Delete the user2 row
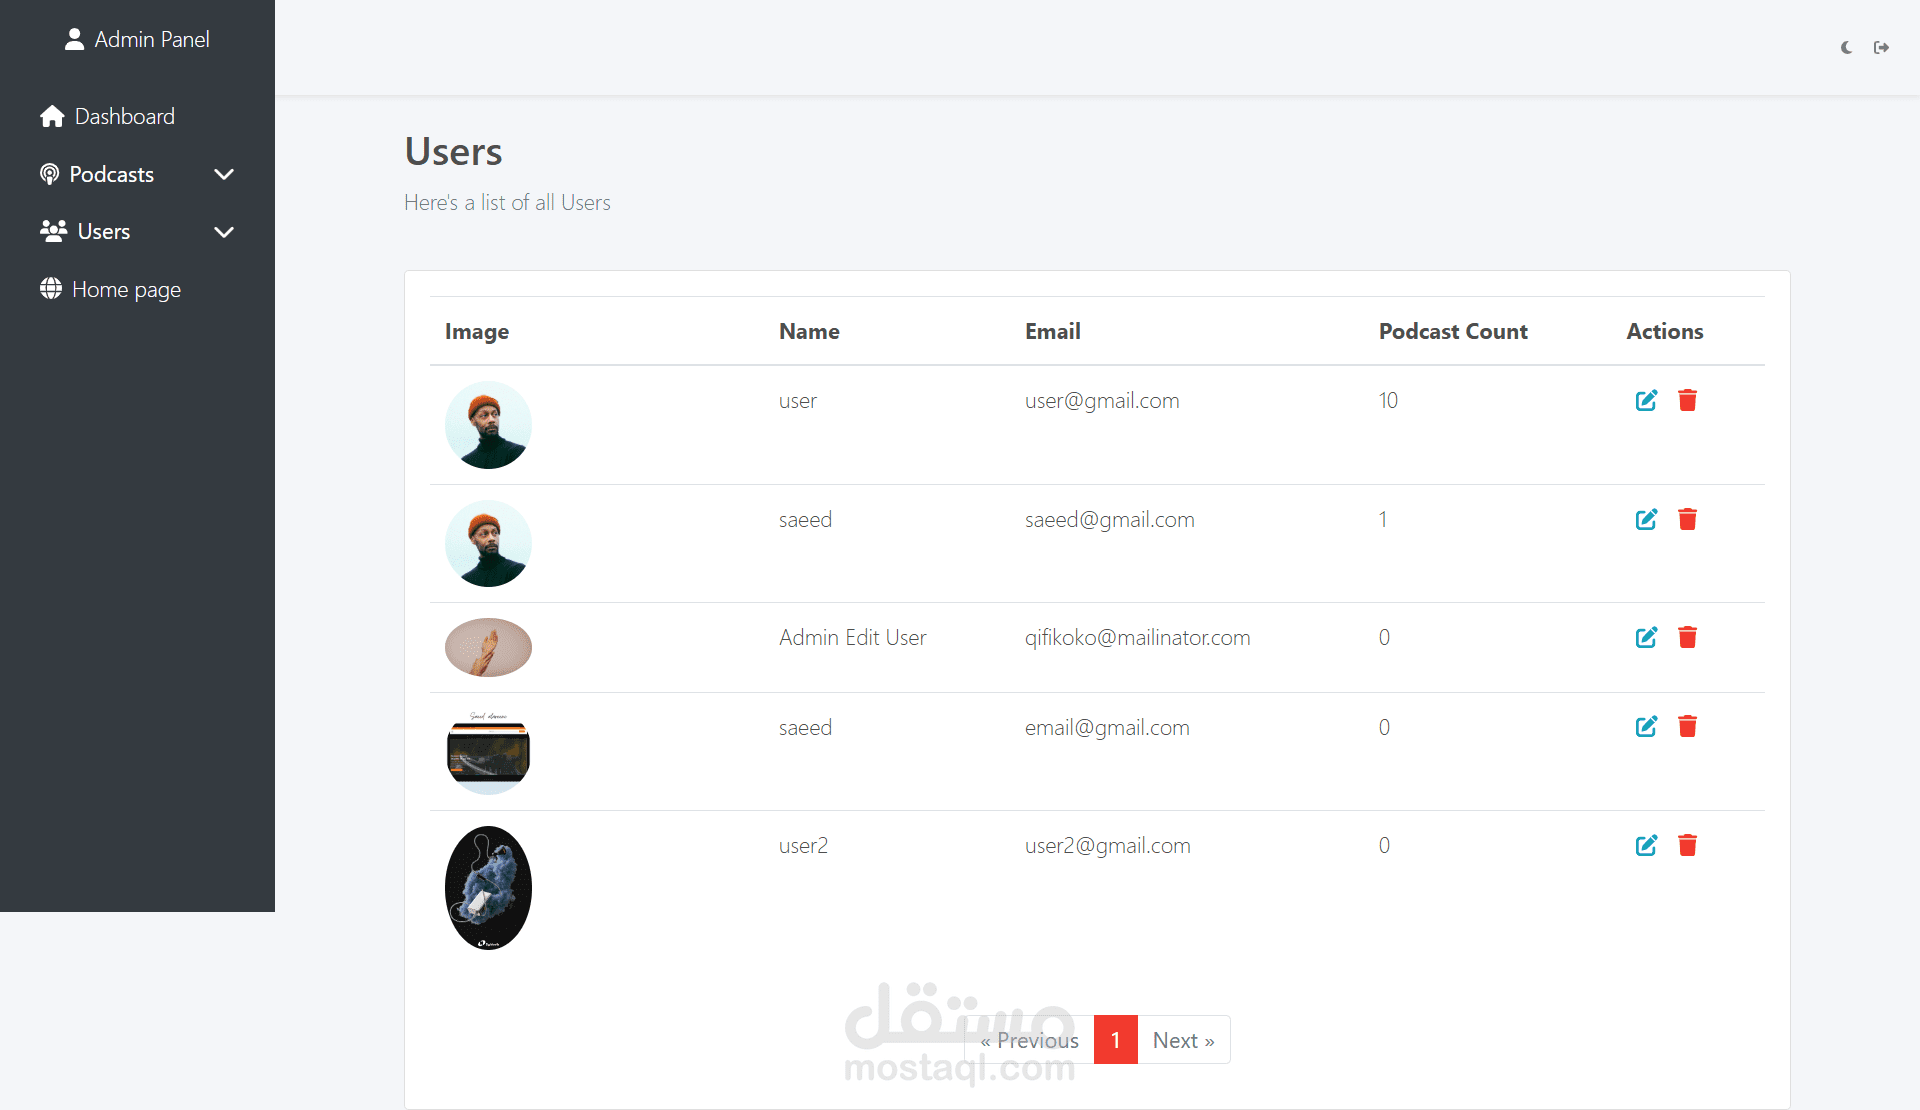Image resolution: width=1920 pixels, height=1110 pixels. point(1687,845)
